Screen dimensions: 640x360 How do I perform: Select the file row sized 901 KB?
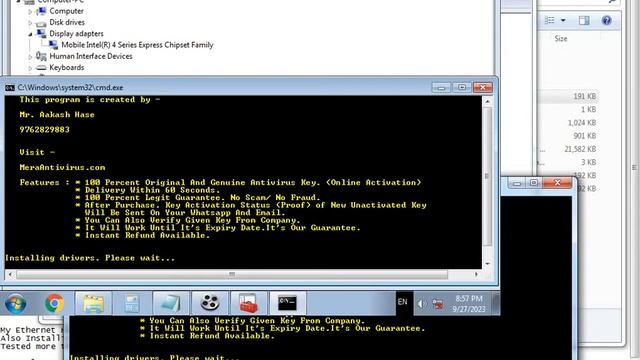click(x=568, y=136)
